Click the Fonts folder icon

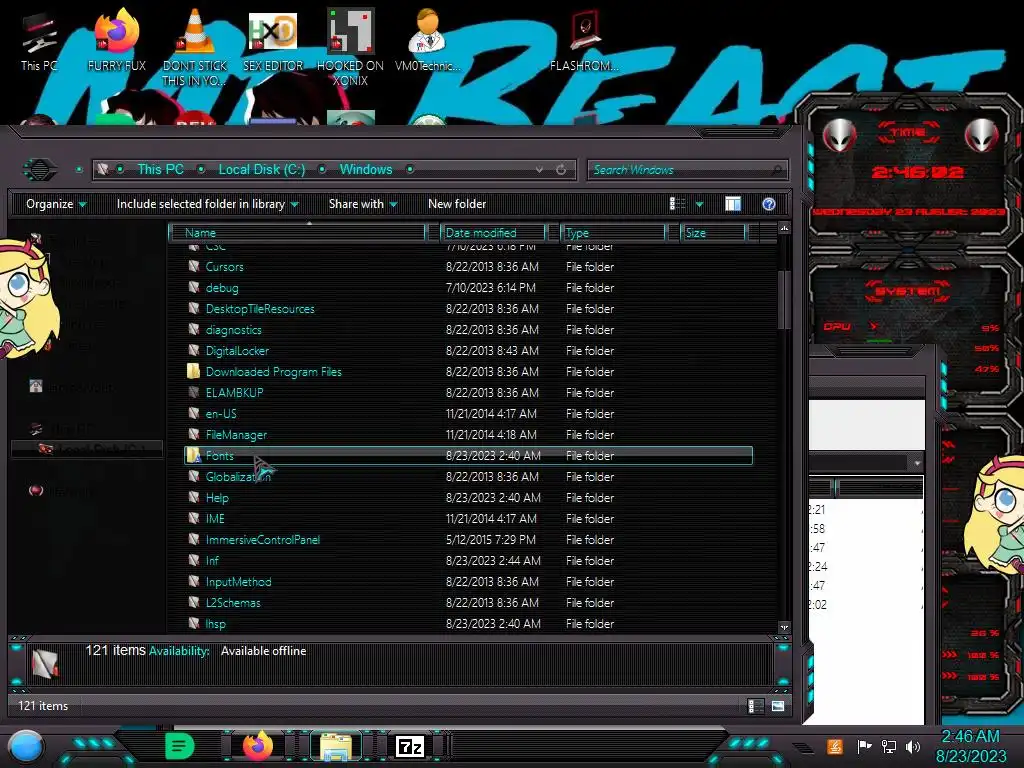(x=193, y=455)
